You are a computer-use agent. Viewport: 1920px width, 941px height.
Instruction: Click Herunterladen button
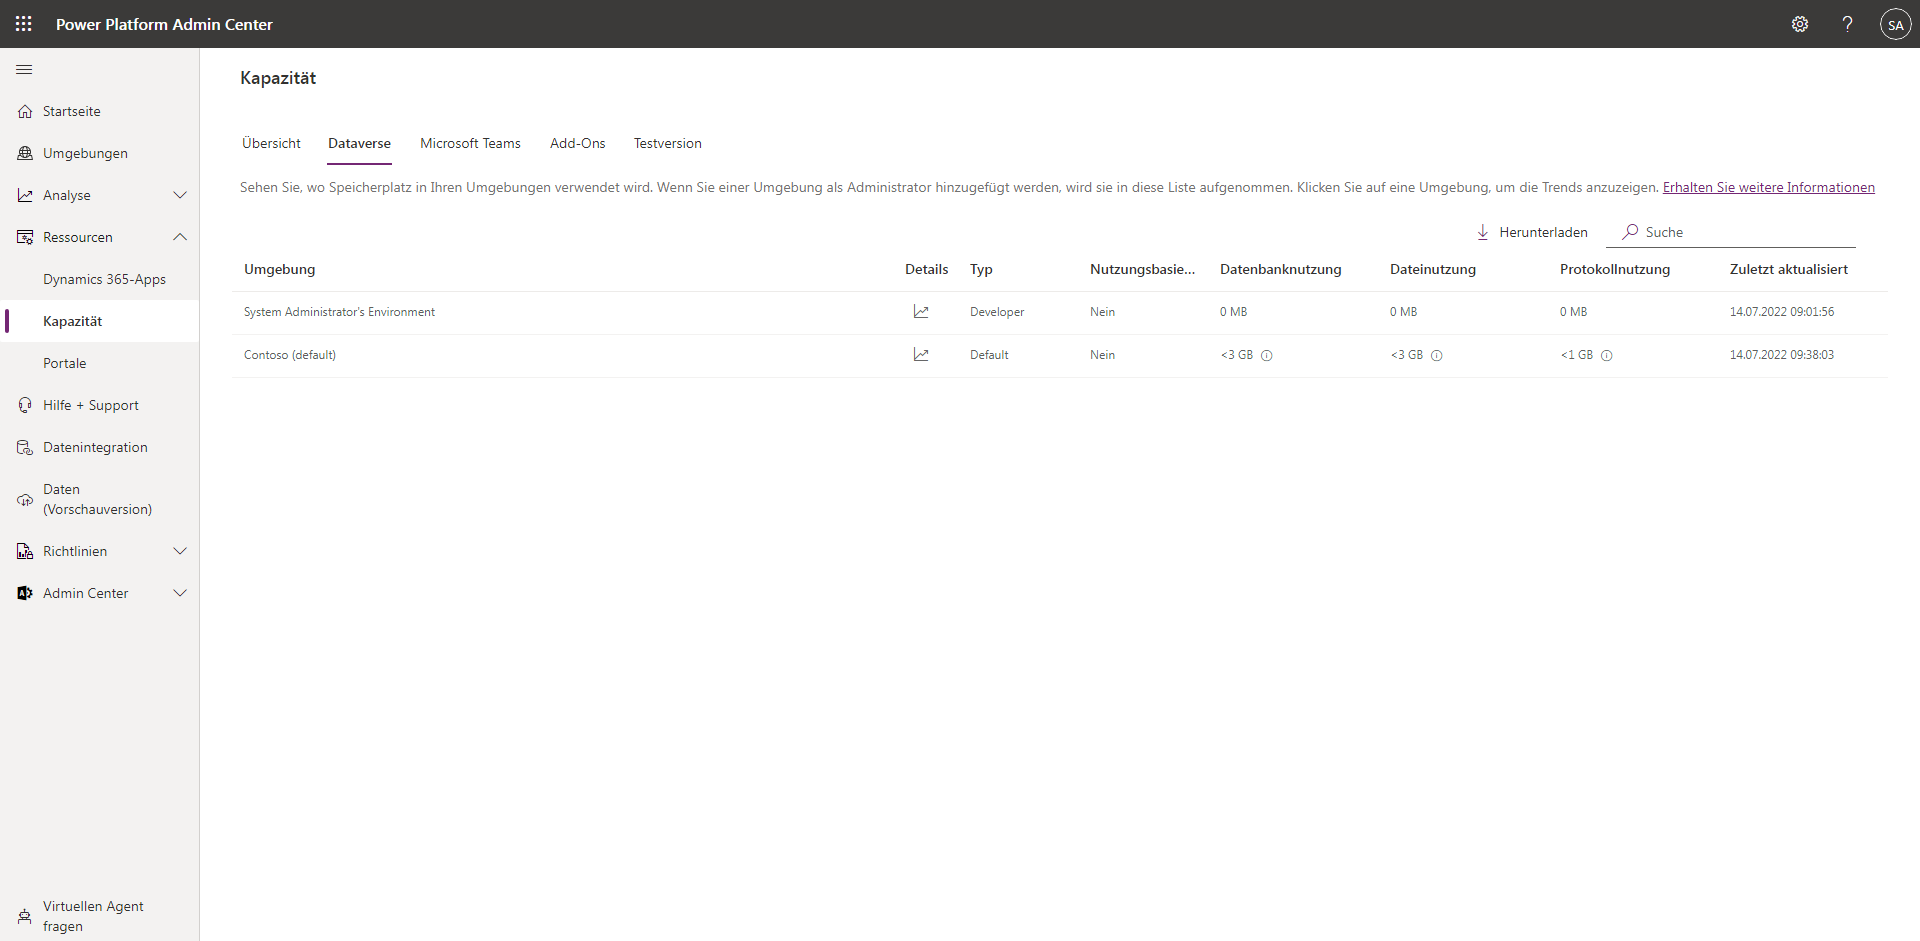pyautogui.click(x=1532, y=232)
